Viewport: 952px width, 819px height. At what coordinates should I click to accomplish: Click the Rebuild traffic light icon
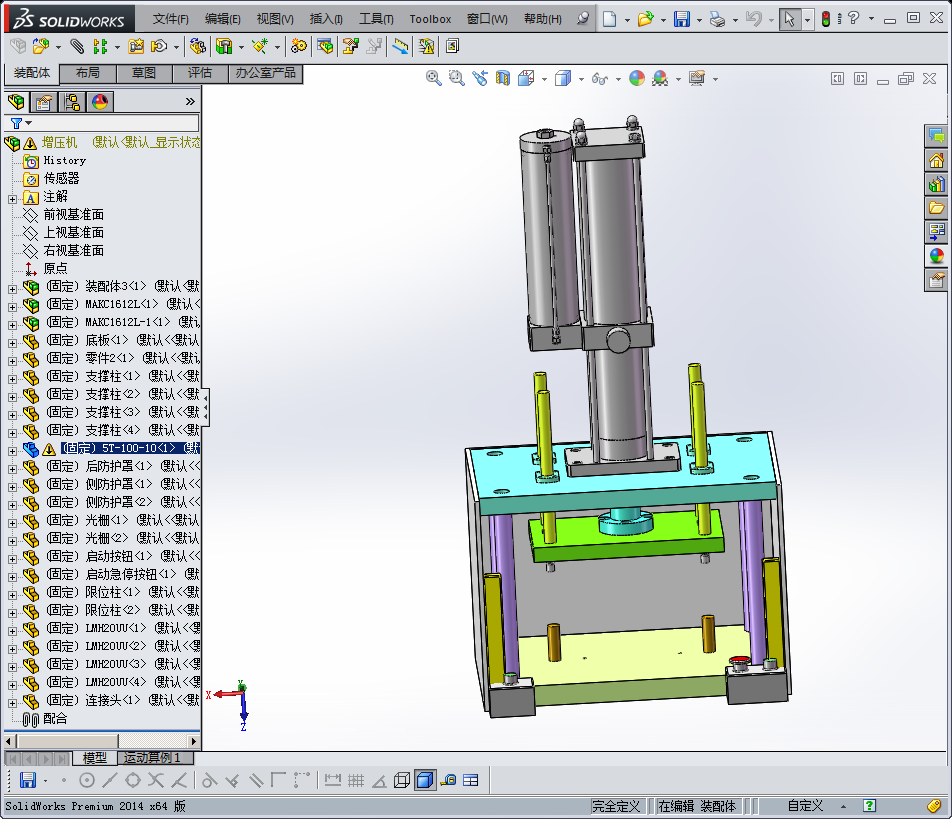pyautogui.click(x=826, y=19)
